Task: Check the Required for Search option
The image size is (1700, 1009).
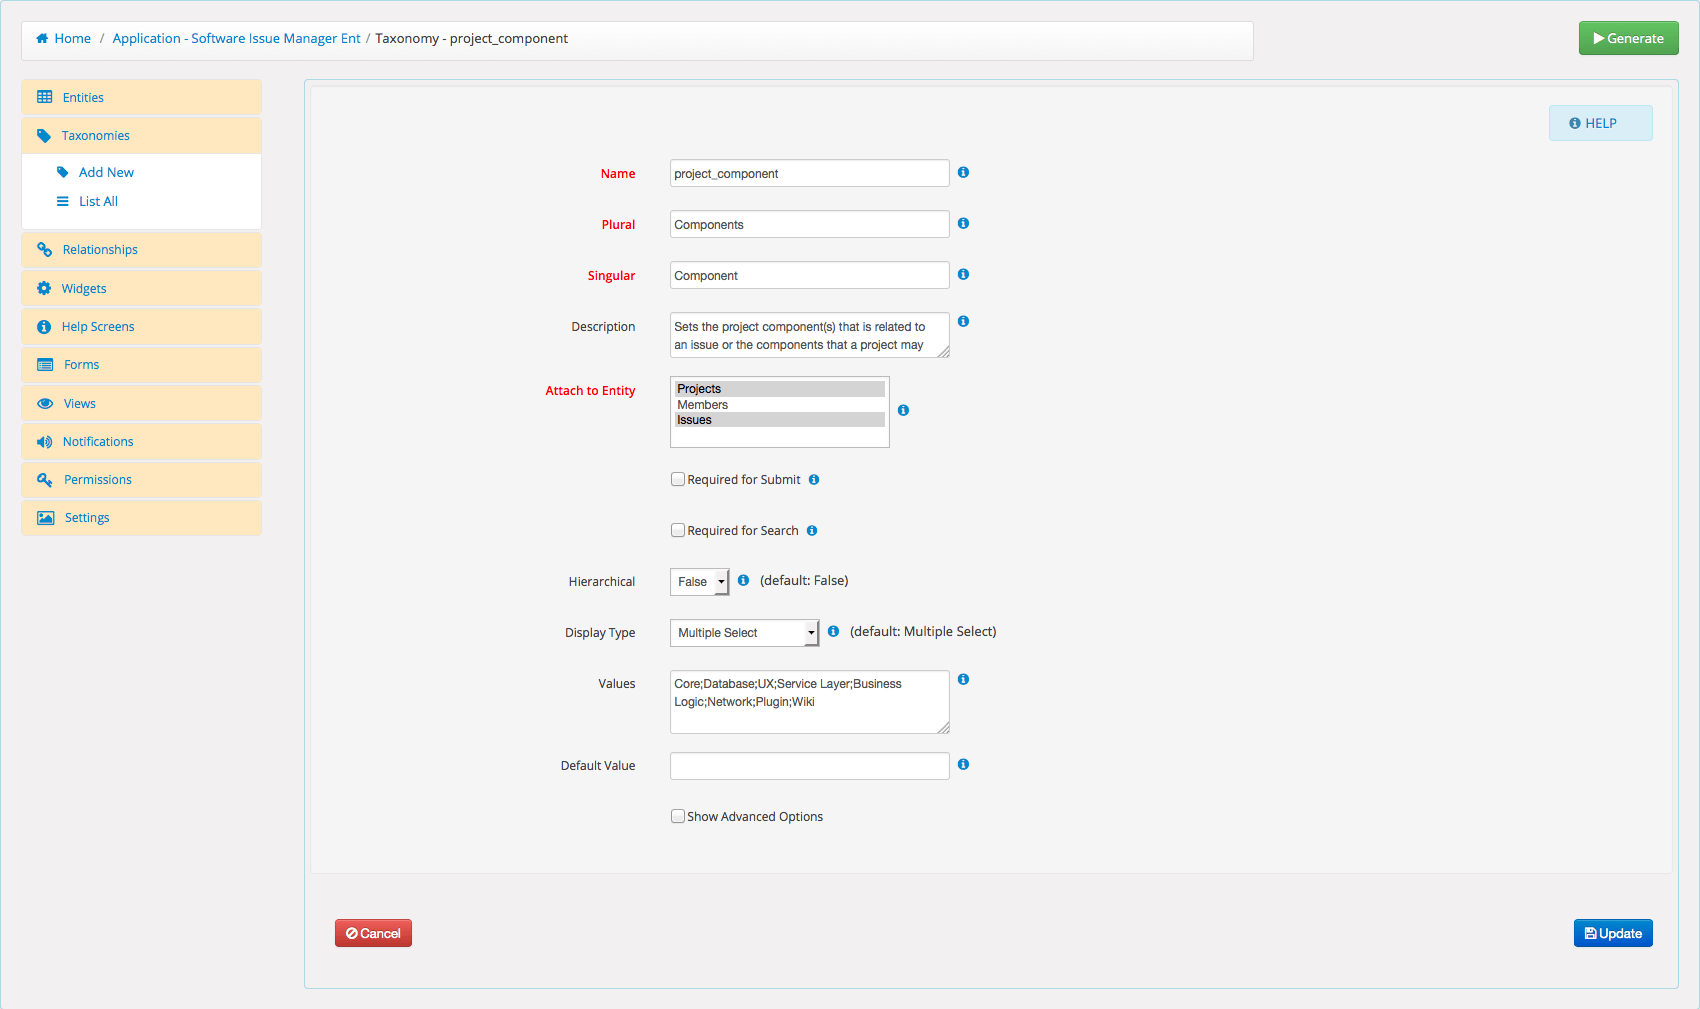Action: (678, 530)
